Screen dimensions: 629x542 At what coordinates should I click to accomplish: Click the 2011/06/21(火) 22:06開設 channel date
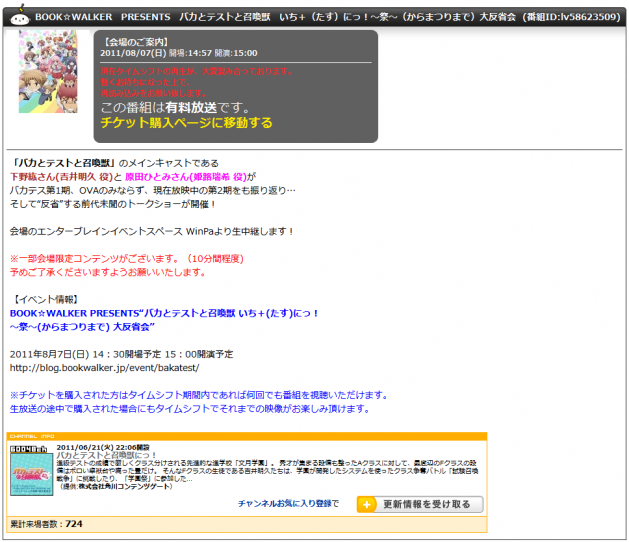tap(103, 447)
